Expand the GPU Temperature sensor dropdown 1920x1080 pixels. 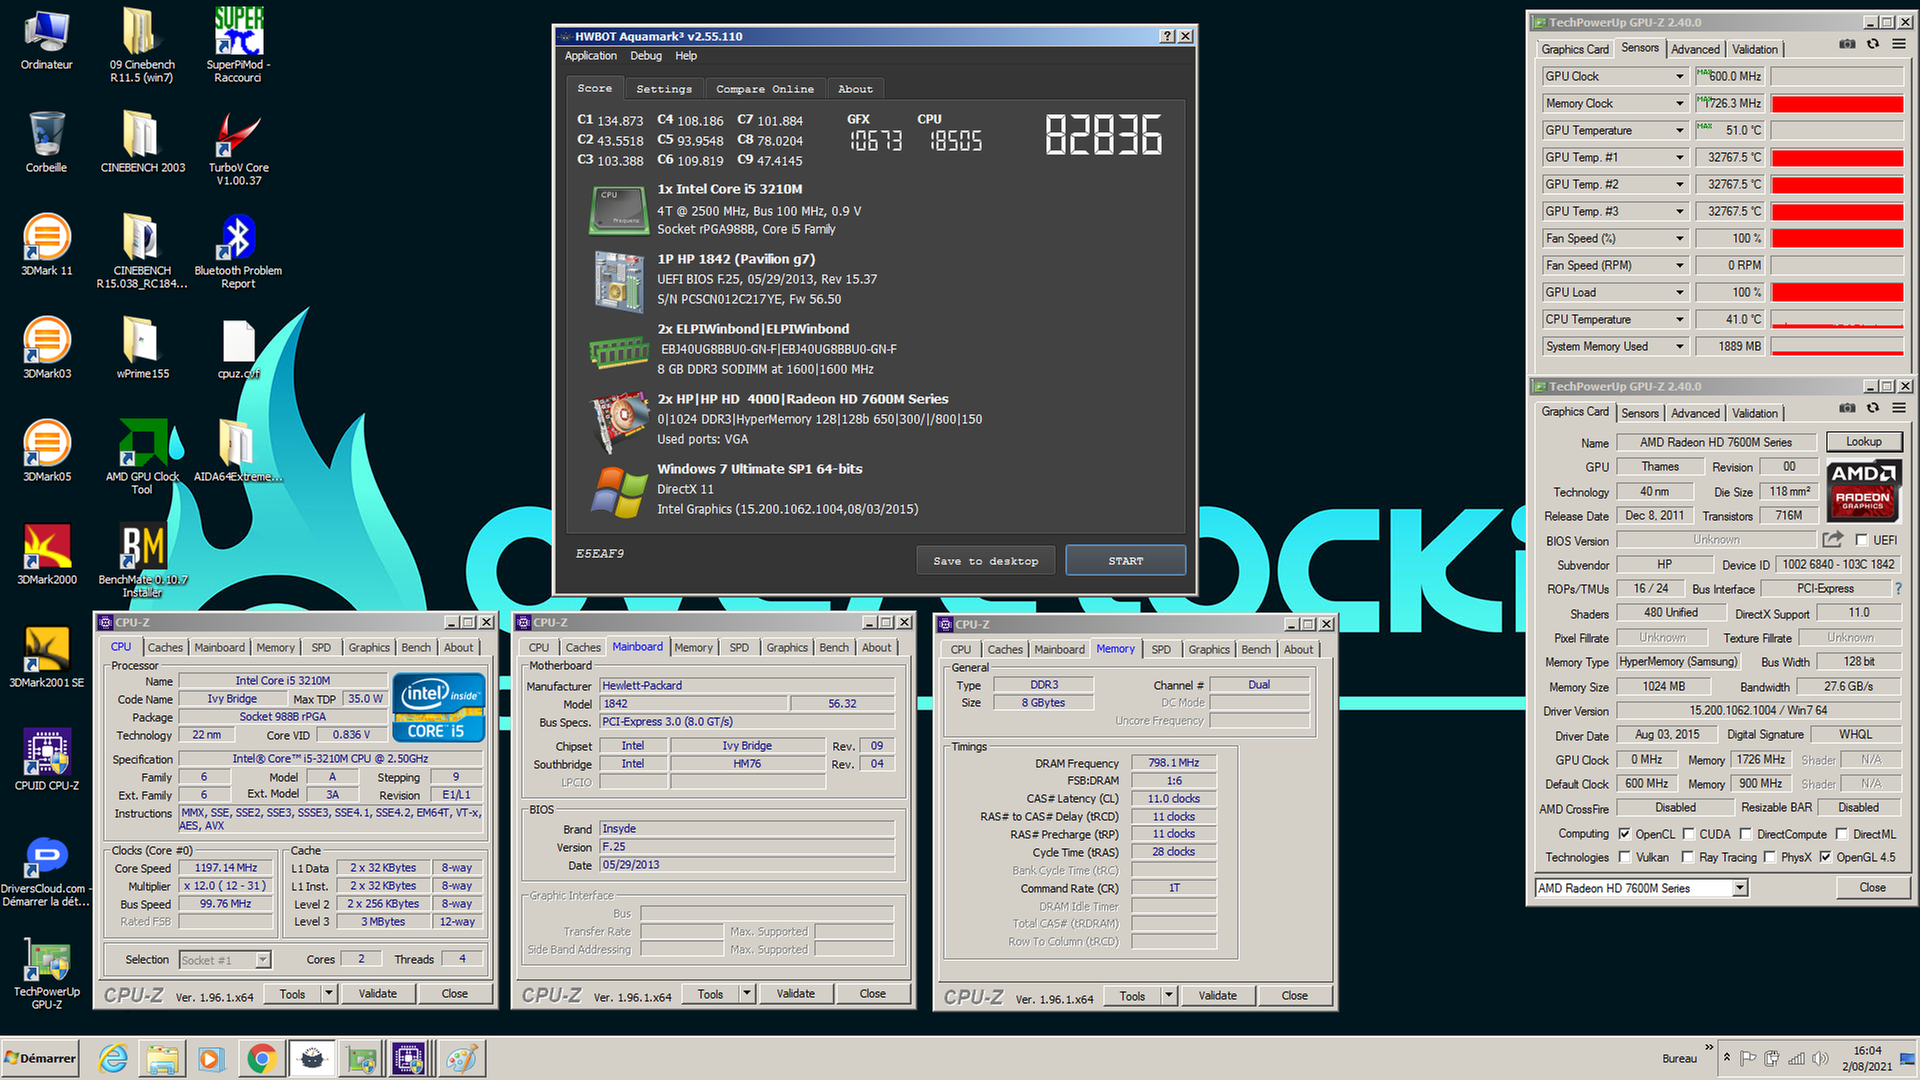[1680, 130]
